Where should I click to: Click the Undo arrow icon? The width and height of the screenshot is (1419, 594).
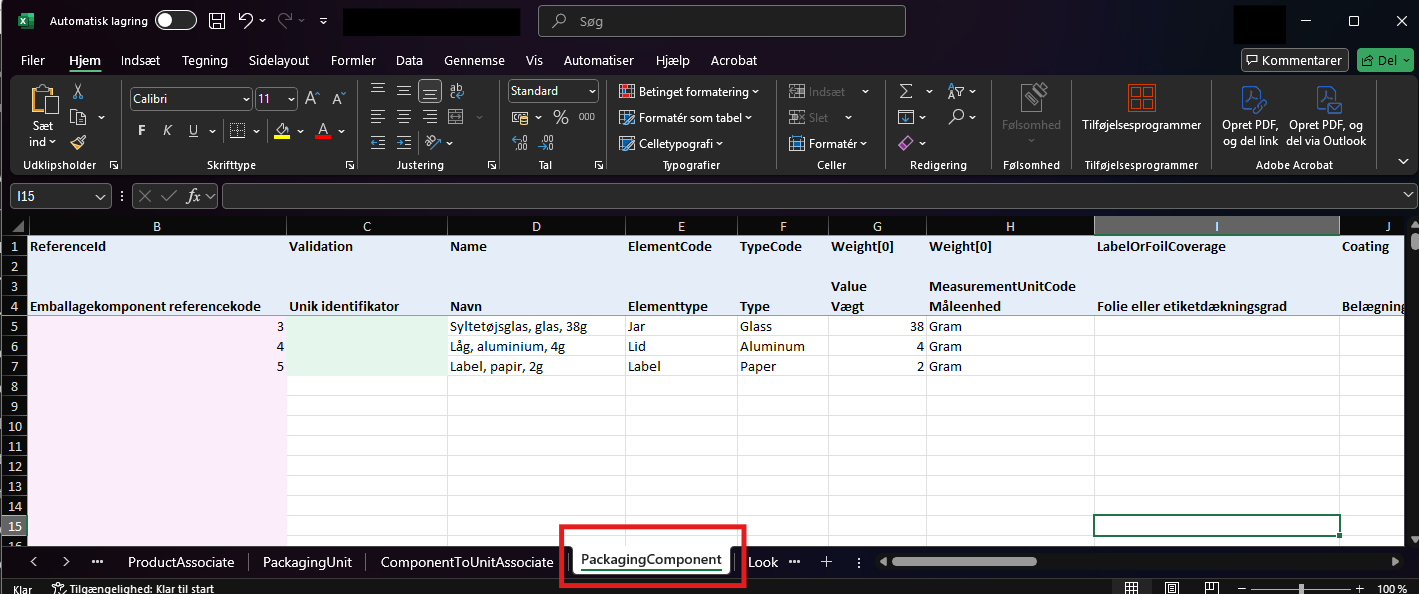pos(245,20)
